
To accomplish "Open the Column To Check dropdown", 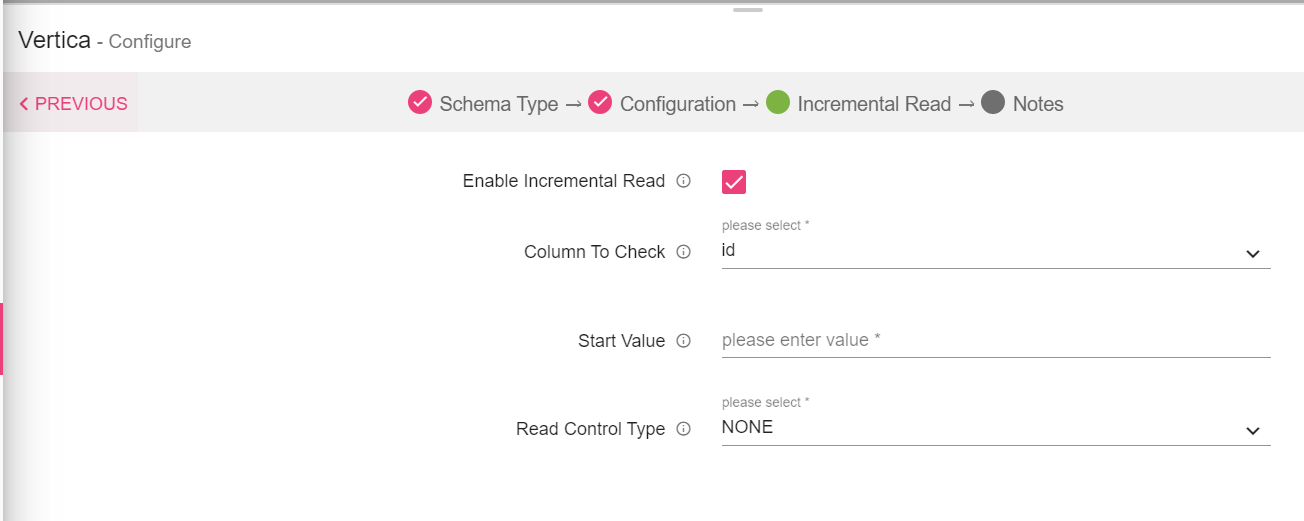I will [980, 252].
